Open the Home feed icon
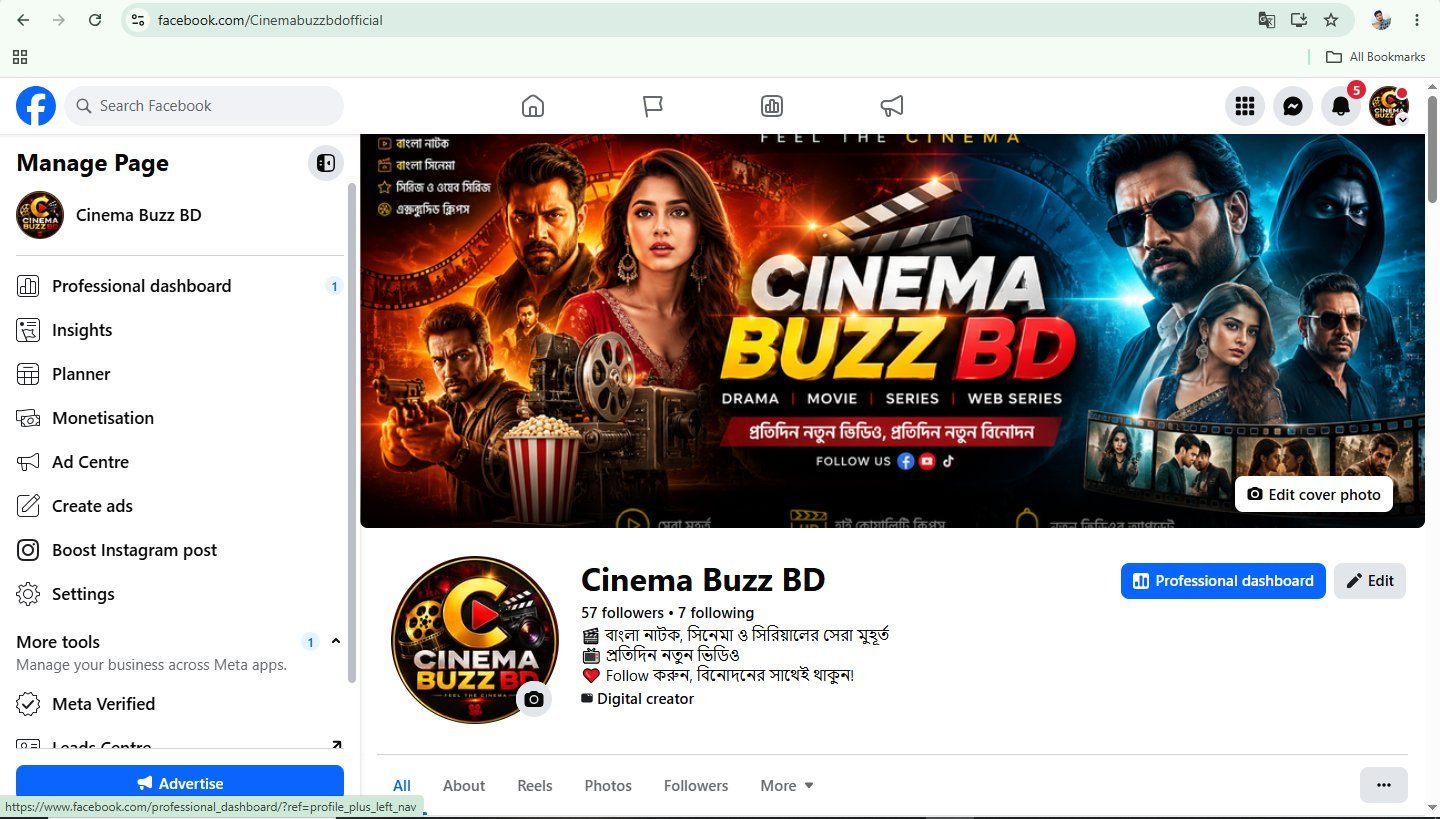This screenshot has height=819, width=1440. click(x=533, y=106)
